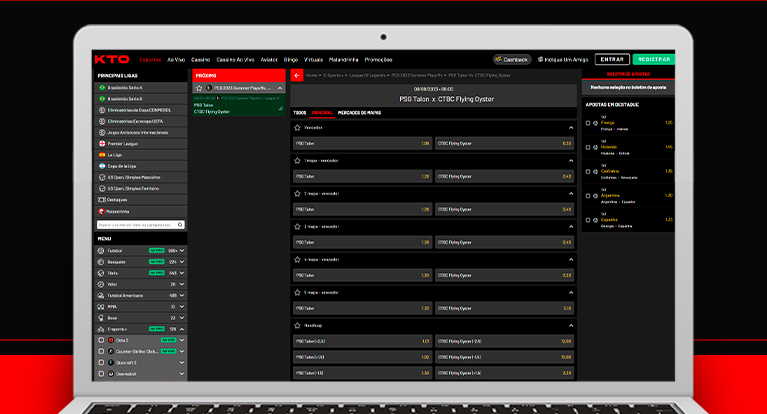Image resolution: width=767 pixels, height=414 pixels.
Task: Check the França featured bet checkbox
Action: tap(588, 123)
